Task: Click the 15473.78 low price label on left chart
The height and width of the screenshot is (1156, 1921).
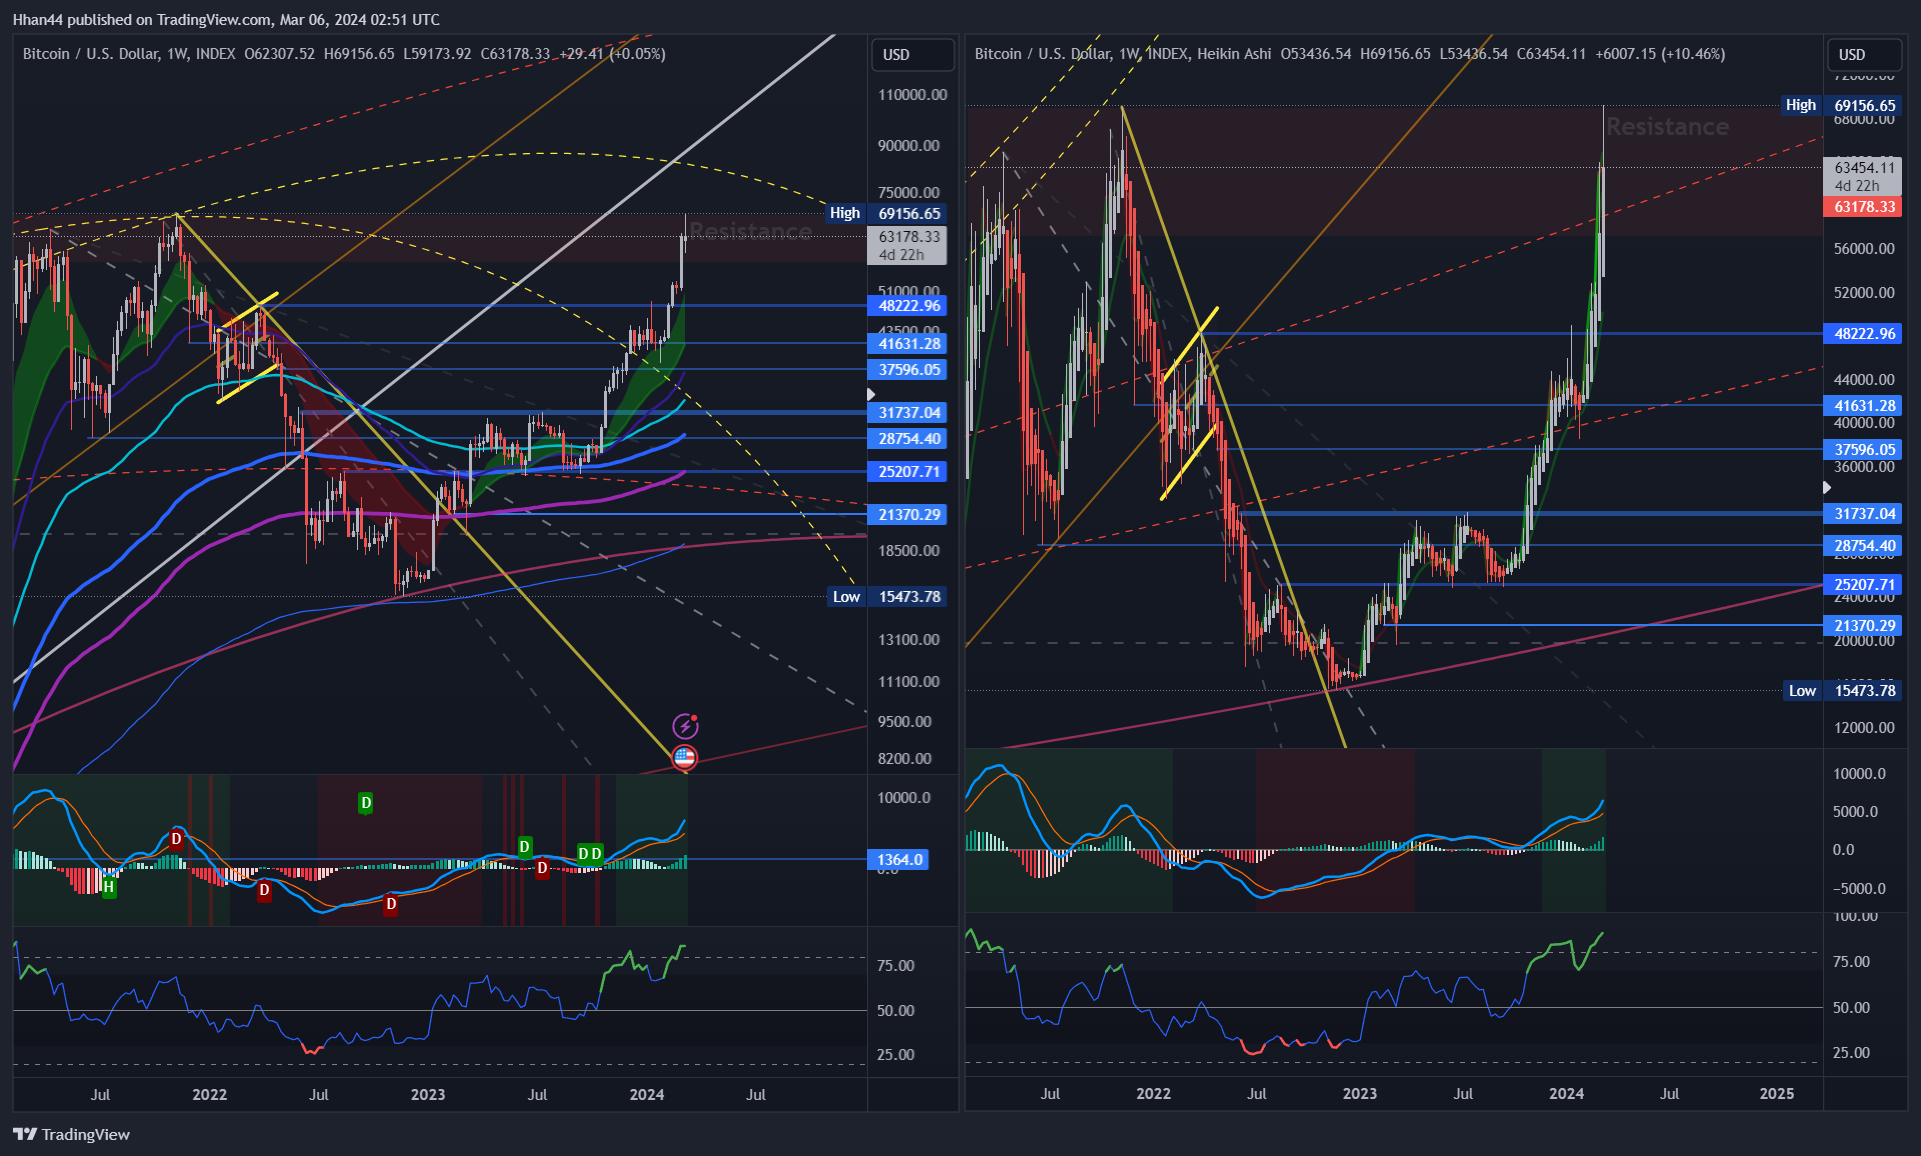Action: [x=909, y=597]
